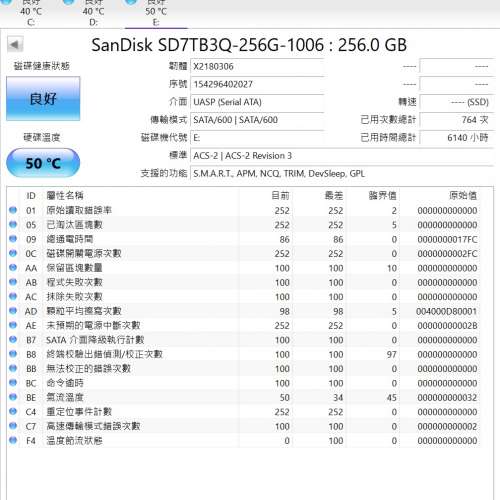
Task: Select the 重定位事件計數 attribute row
Action: [243, 412]
